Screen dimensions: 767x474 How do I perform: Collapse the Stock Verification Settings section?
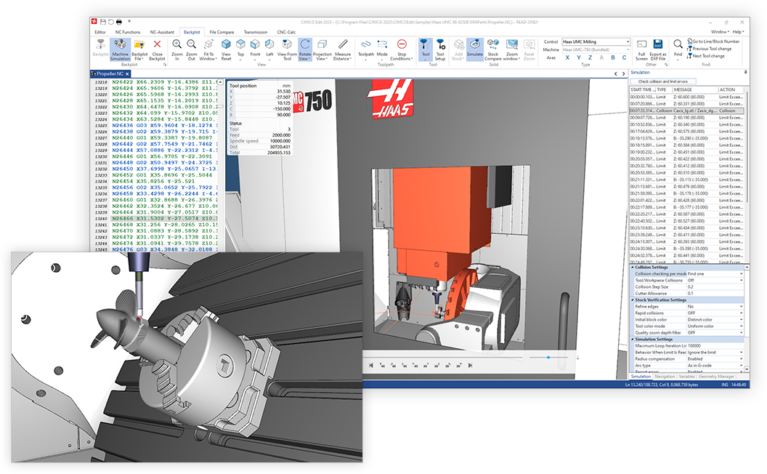tap(633, 299)
